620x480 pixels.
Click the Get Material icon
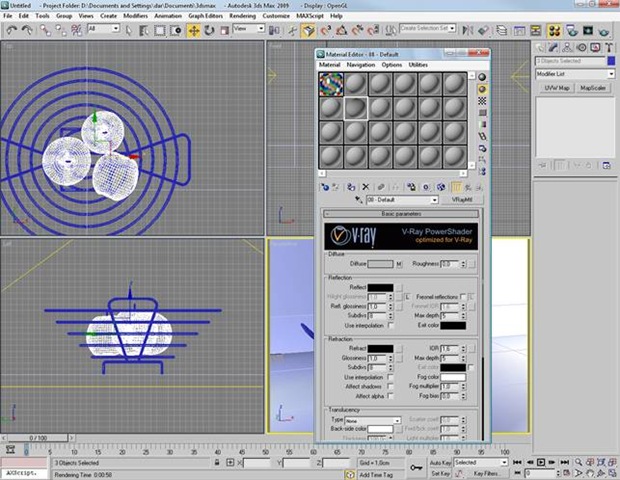point(324,186)
